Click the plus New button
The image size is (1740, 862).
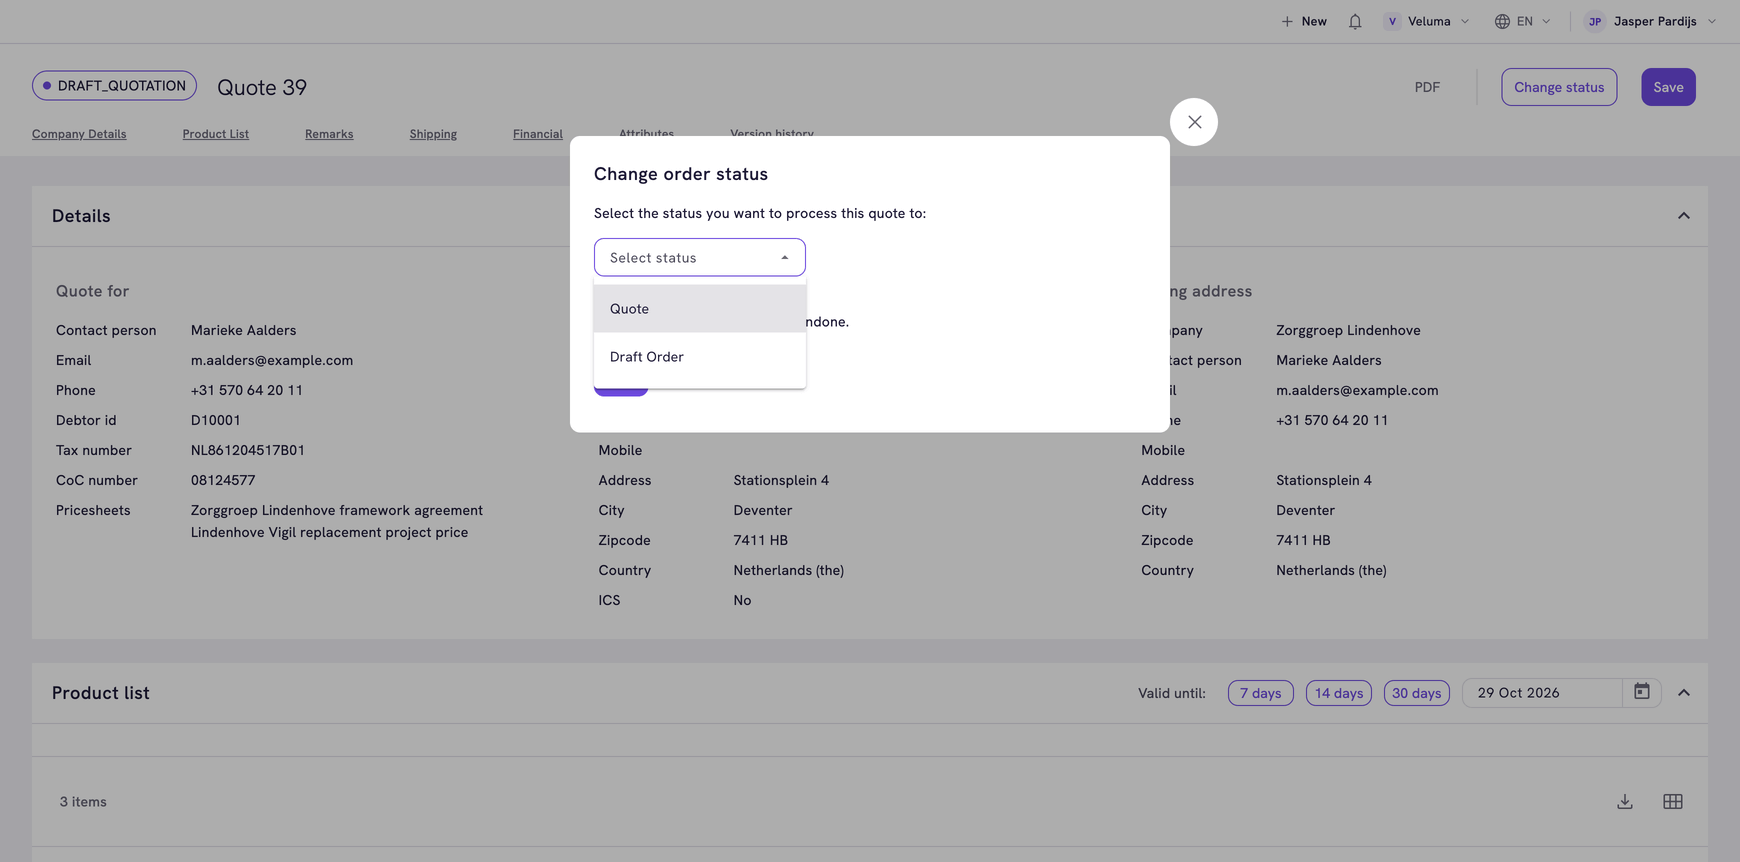1304,21
